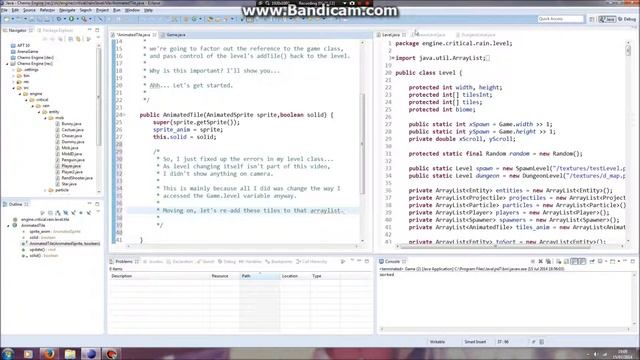This screenshot has height=360, width=640.
Task: Click AnimatedTile editor vertical scrollbar
Action: point(362,143)
